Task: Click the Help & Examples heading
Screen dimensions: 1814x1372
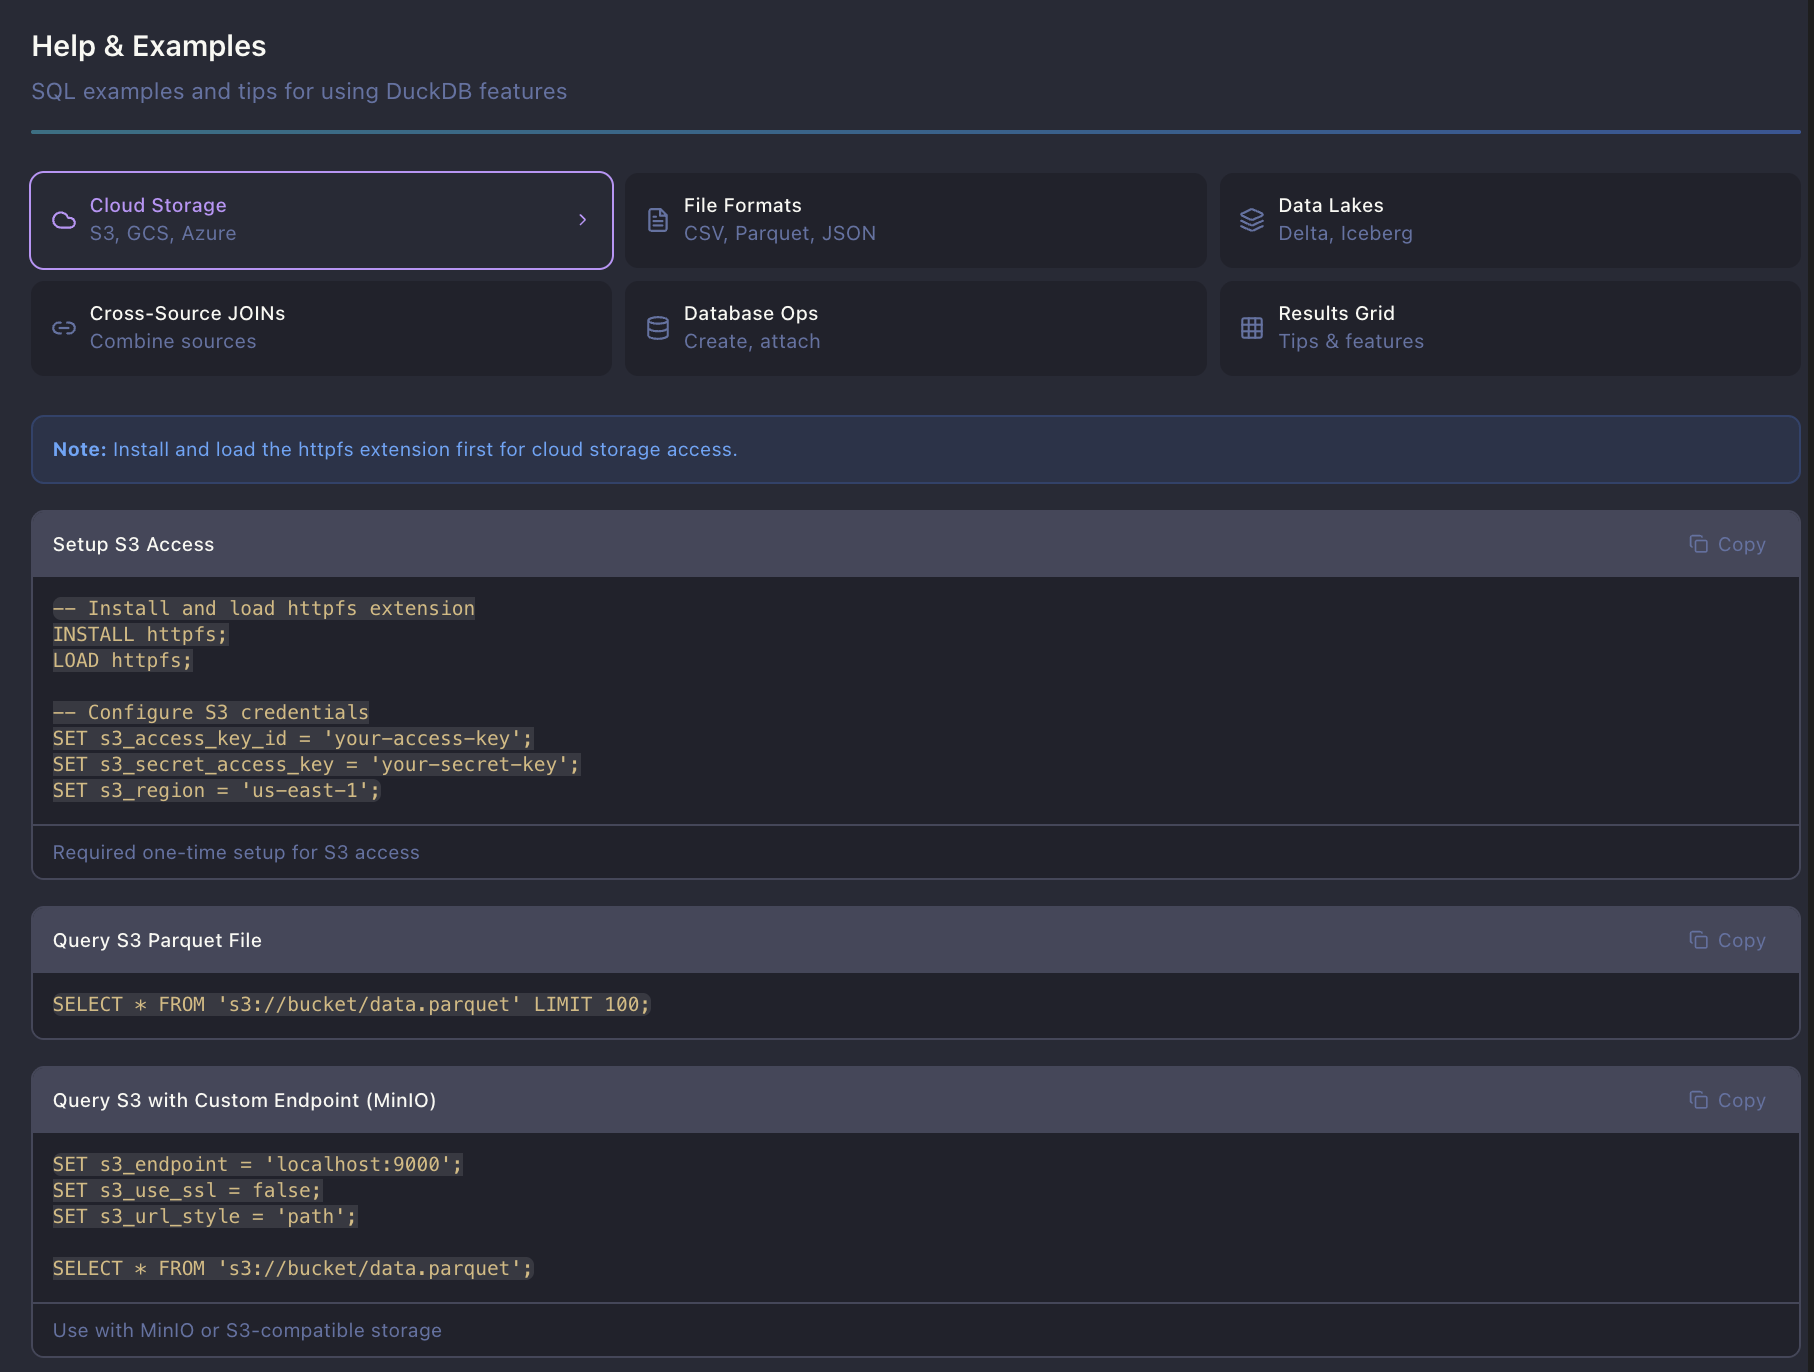Action: pyautogui.click(x=149, y=46)
